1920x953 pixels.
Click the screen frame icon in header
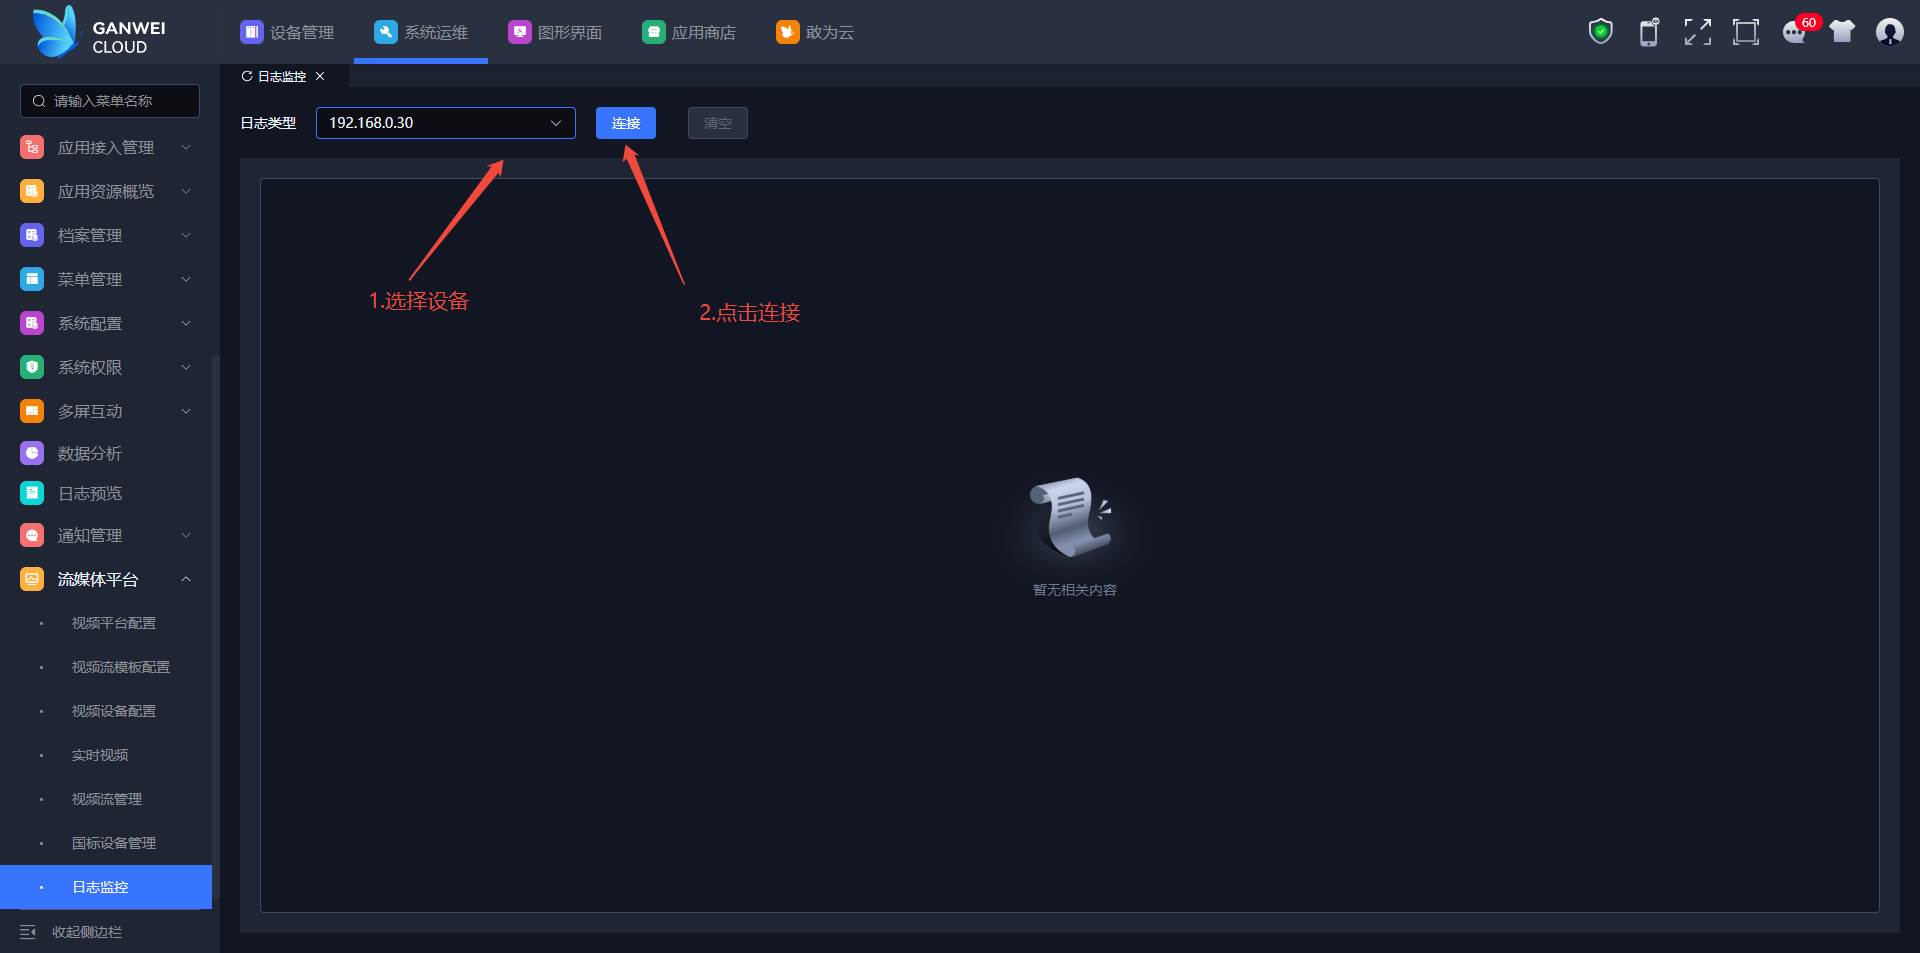(x=1746, y=32)
